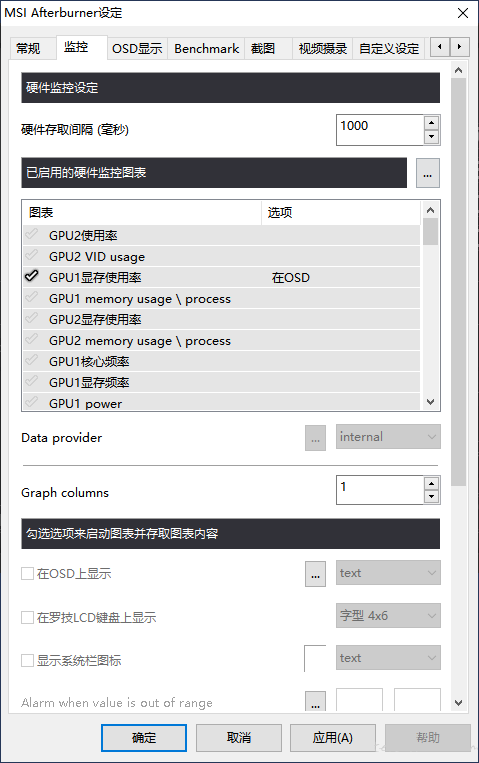479x763 pixels.
Task: Check the 在OSD上显示 checkbox
Action: 27,573
